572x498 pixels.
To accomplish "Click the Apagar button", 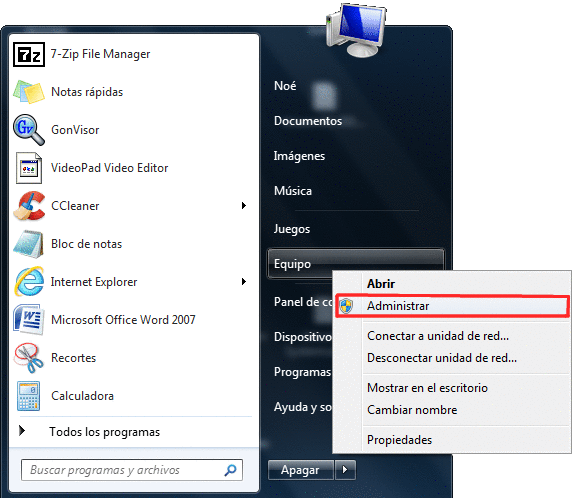I will (x=301, y=470).
